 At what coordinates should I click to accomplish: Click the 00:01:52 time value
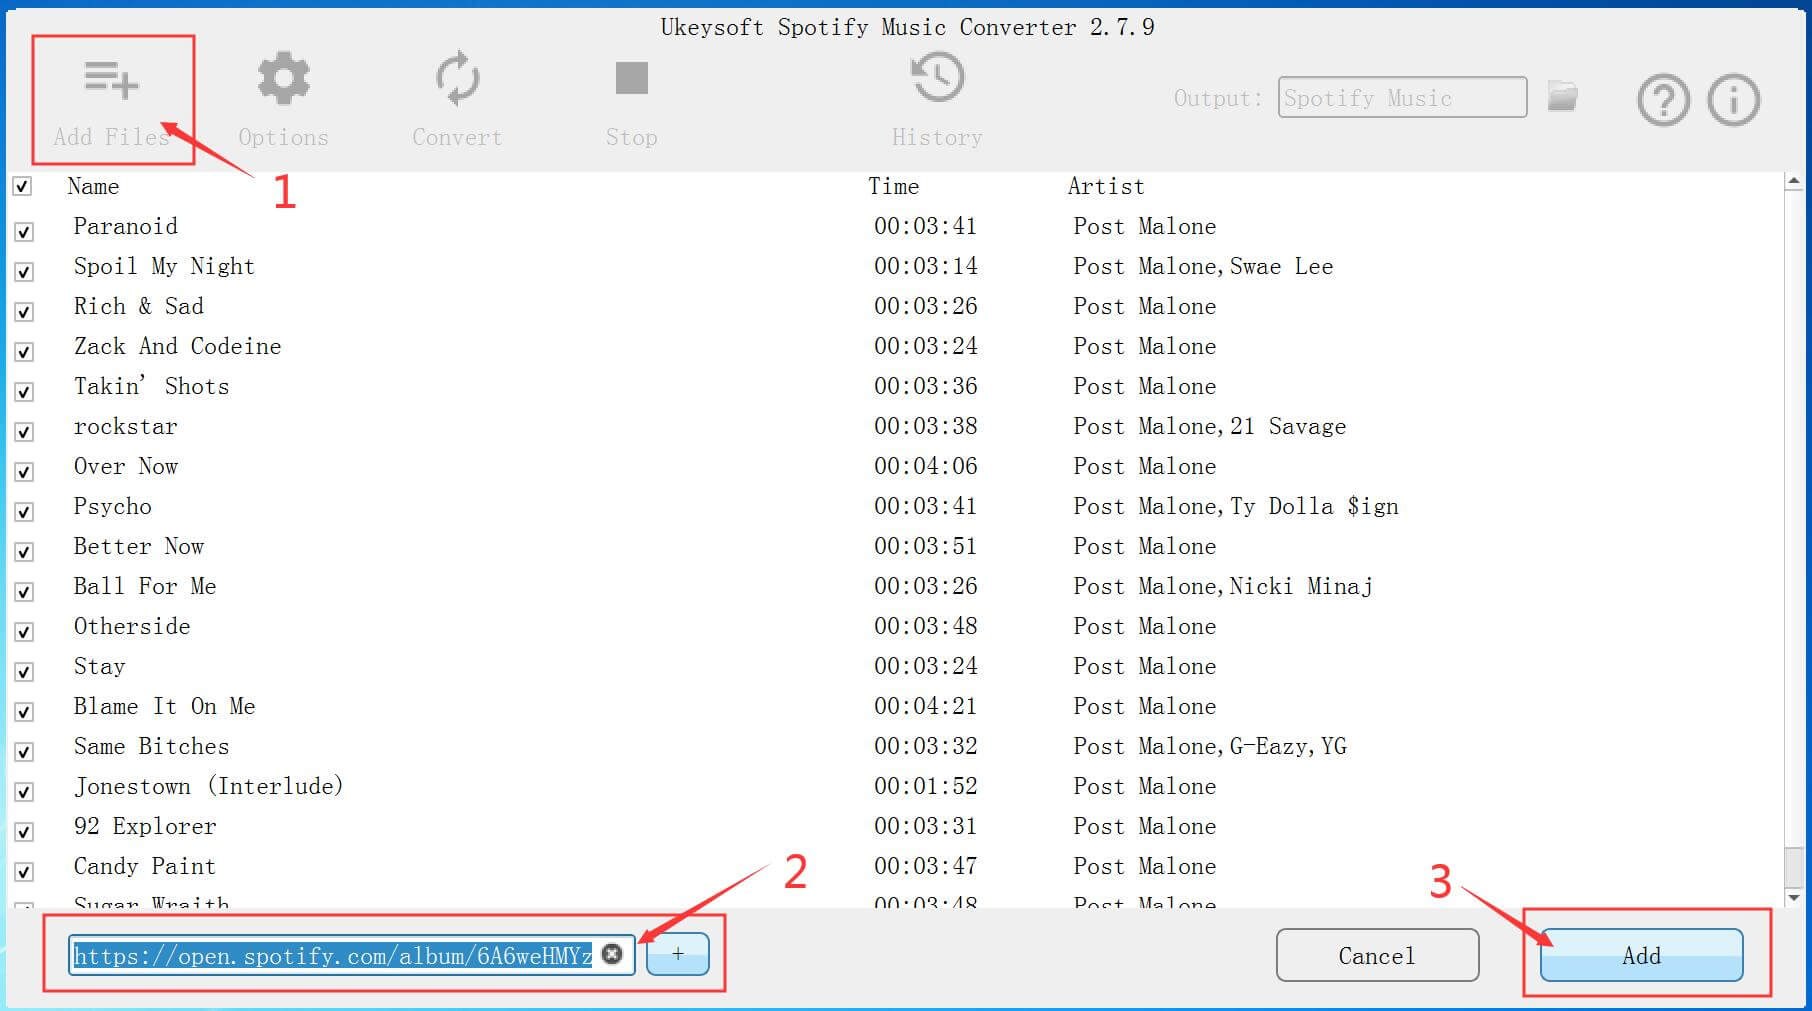pos(926,786)
